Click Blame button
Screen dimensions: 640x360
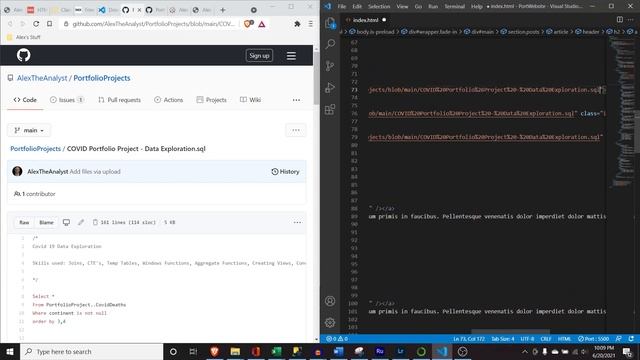[46, 222]
